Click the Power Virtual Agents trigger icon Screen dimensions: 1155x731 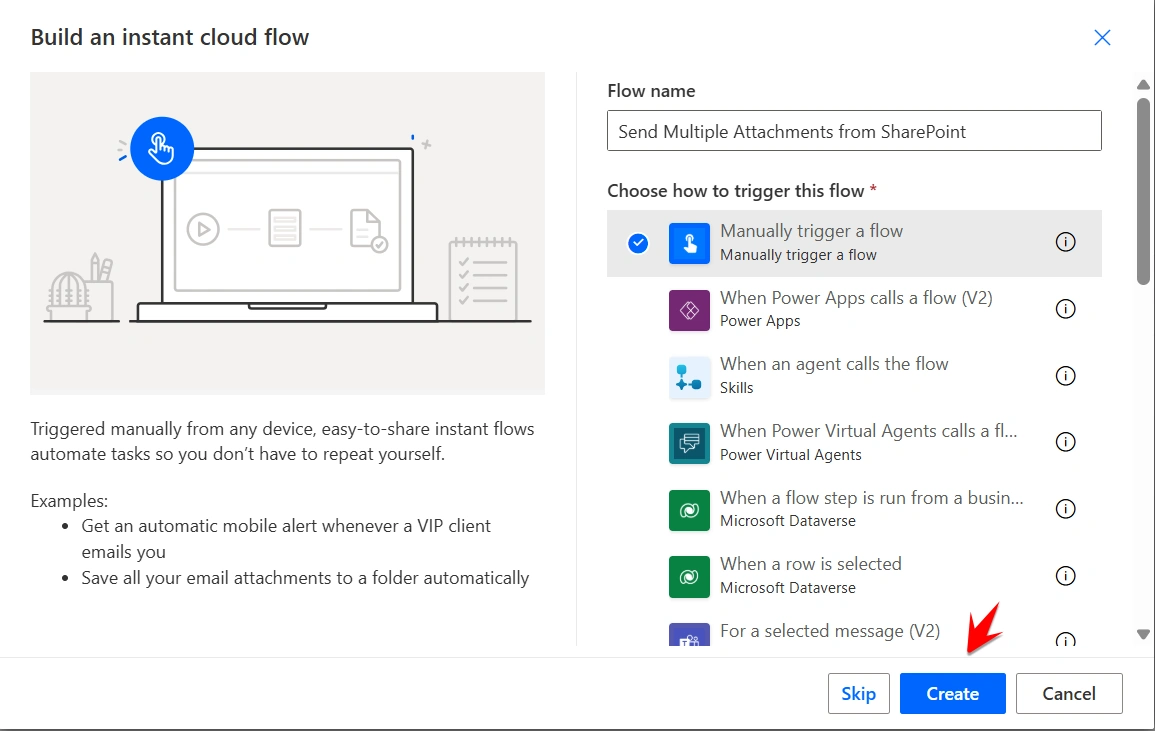[x=689, y=443]
